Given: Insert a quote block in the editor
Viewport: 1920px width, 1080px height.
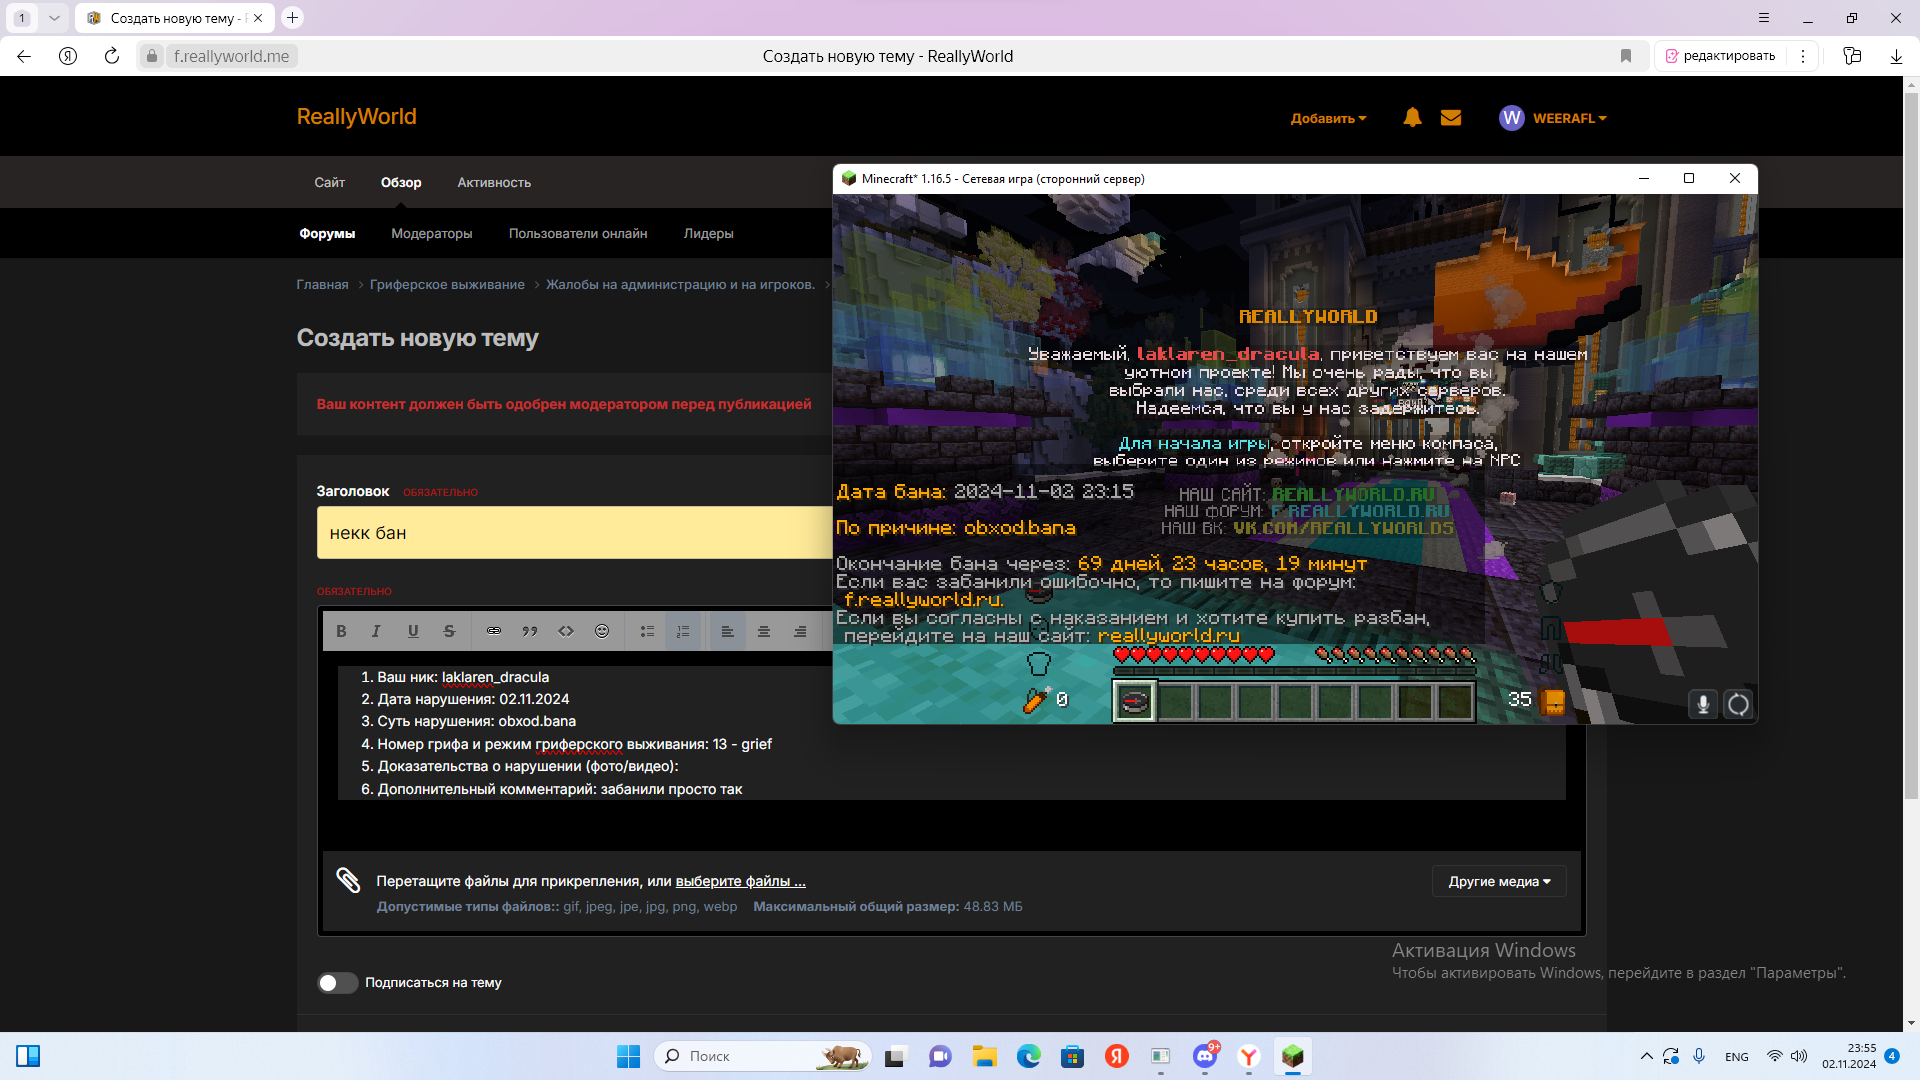Looking at the screenshot, I should pos(530,631).
